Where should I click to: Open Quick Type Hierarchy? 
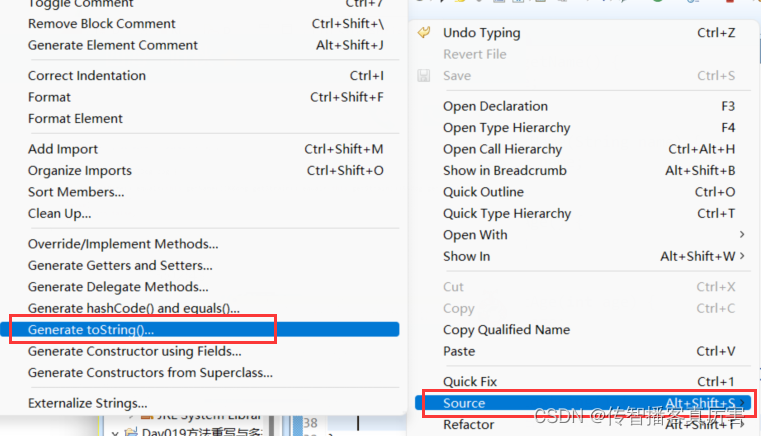coord(583,213)
